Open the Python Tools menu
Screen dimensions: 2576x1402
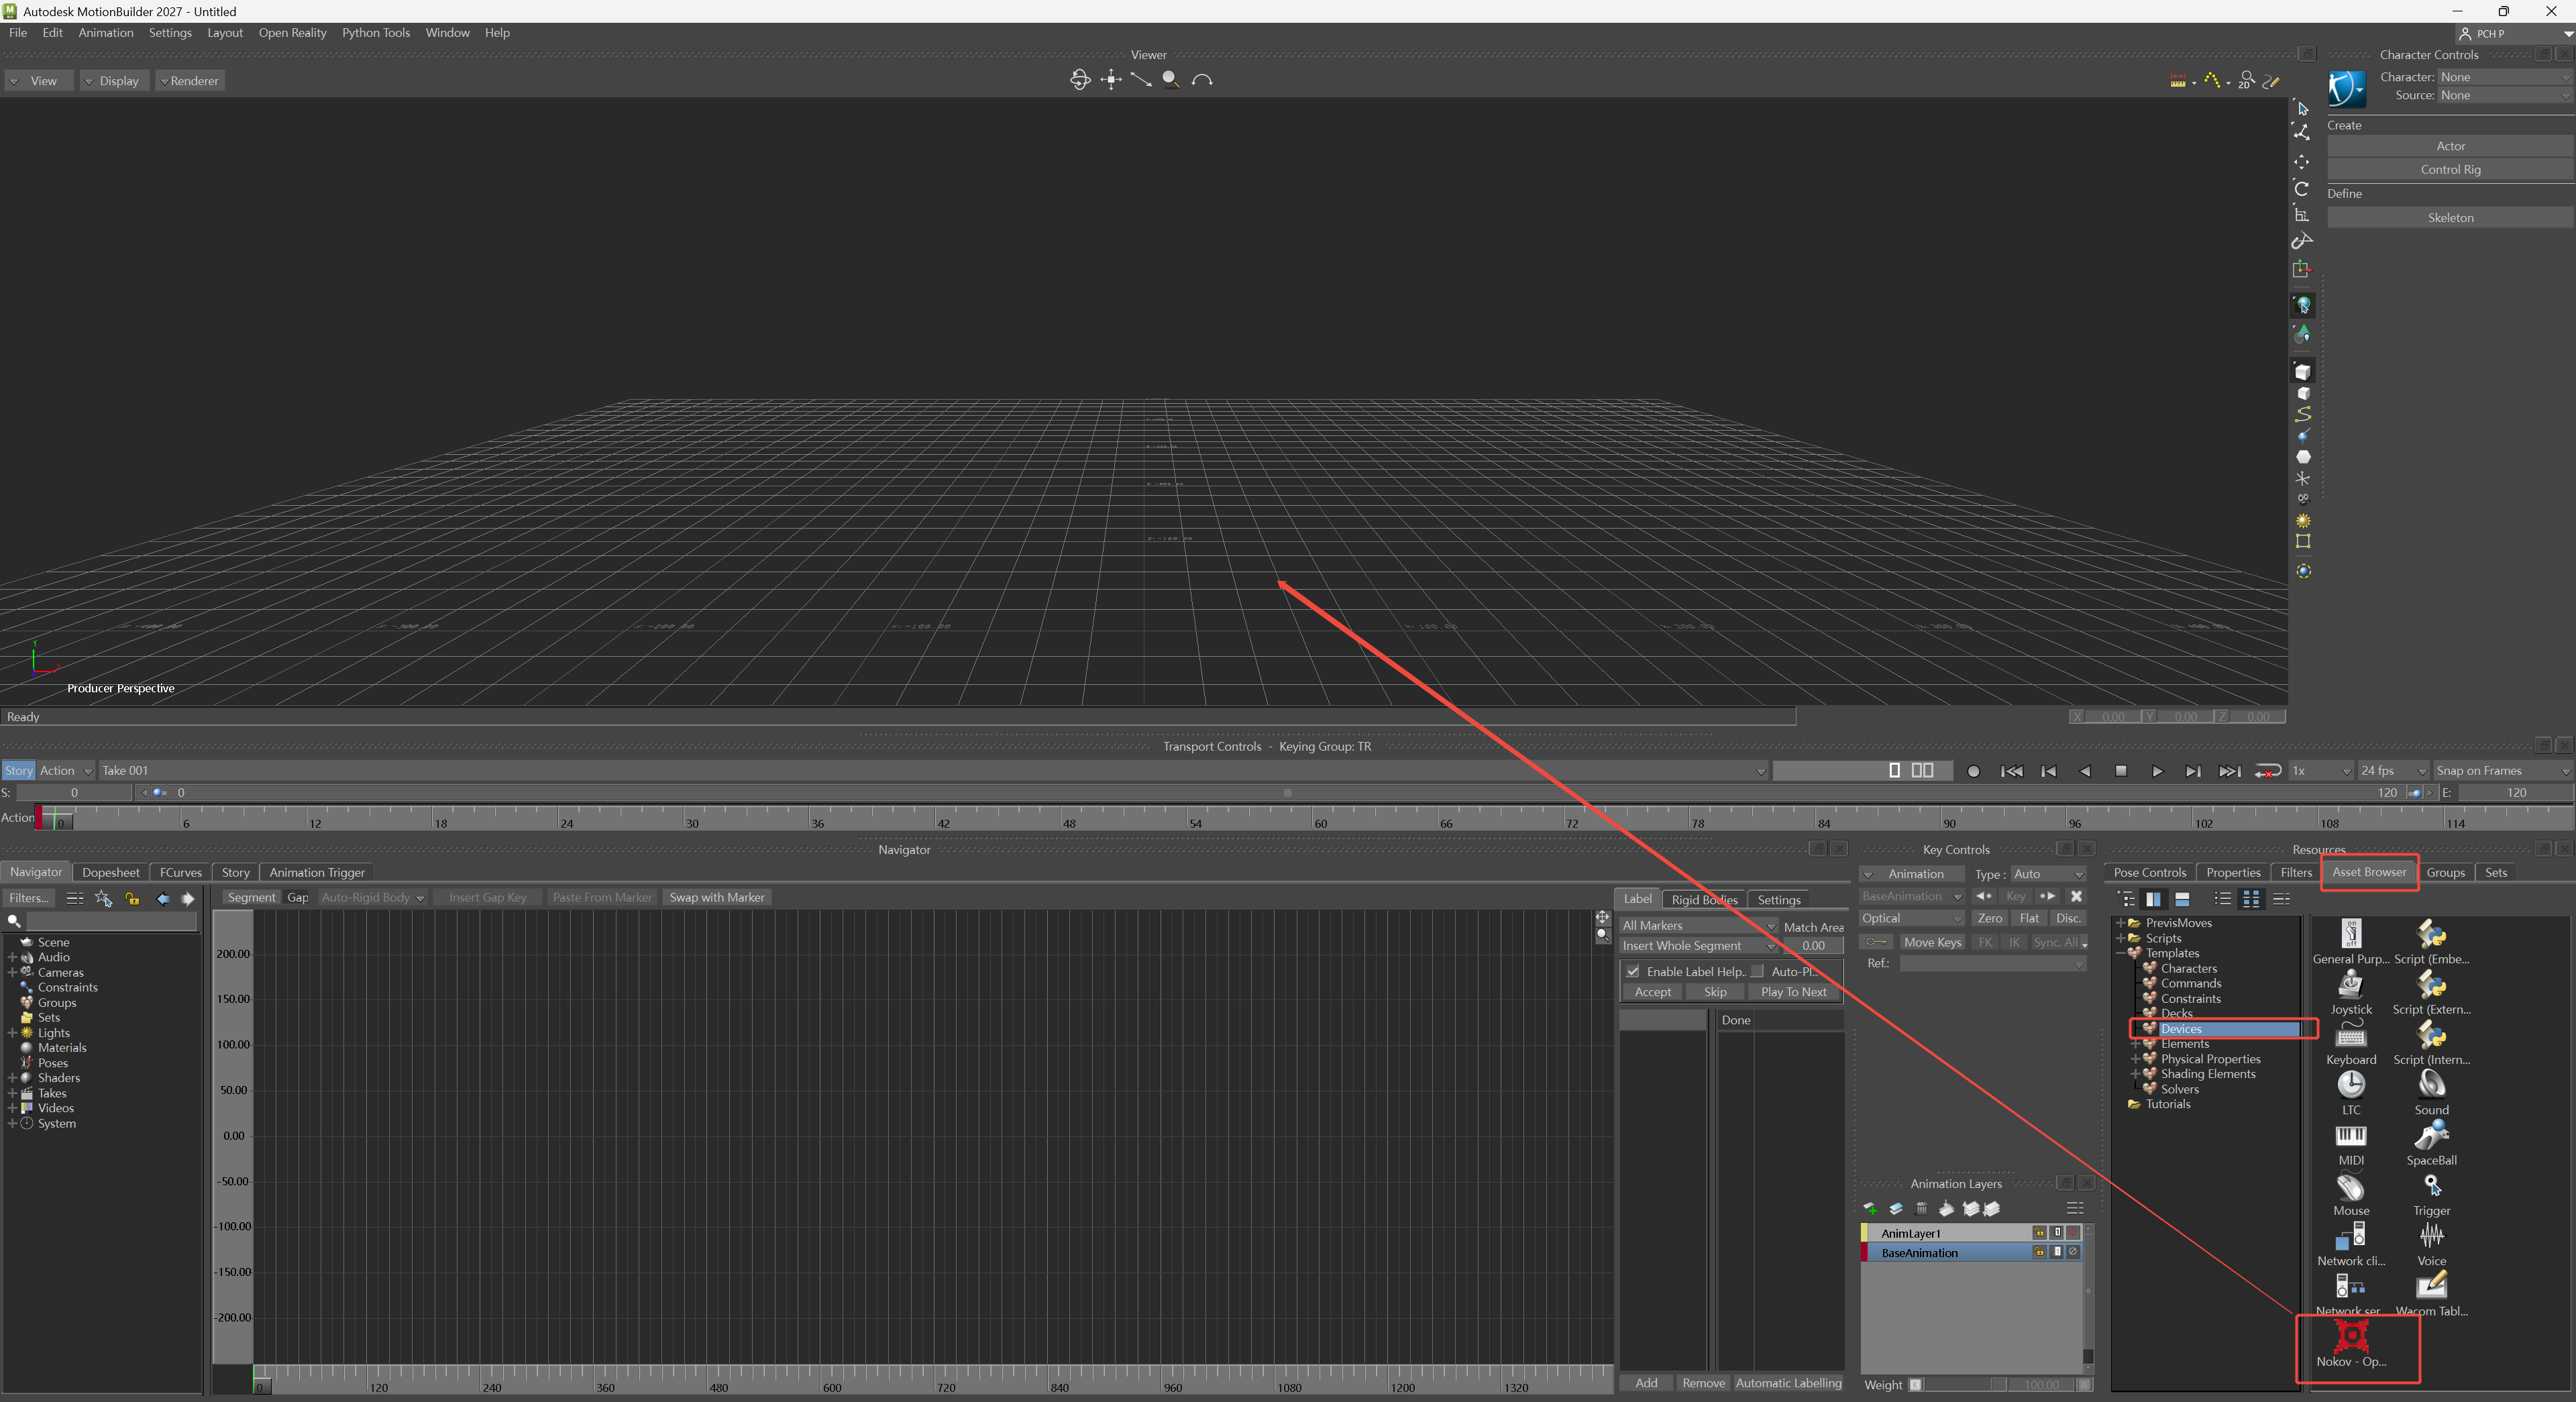pyautogui.click(x=376, y=33)
